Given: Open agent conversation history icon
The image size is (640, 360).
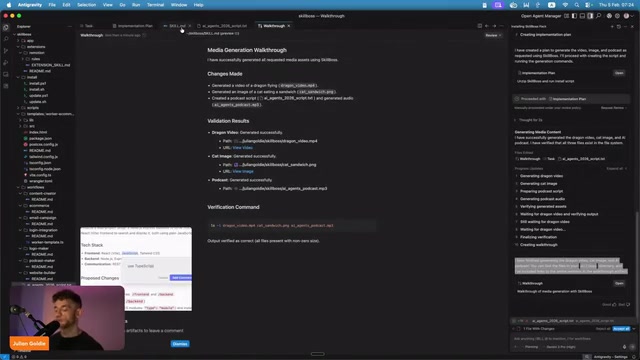Looking at the screenshot, I should click(x=619, y=26).
